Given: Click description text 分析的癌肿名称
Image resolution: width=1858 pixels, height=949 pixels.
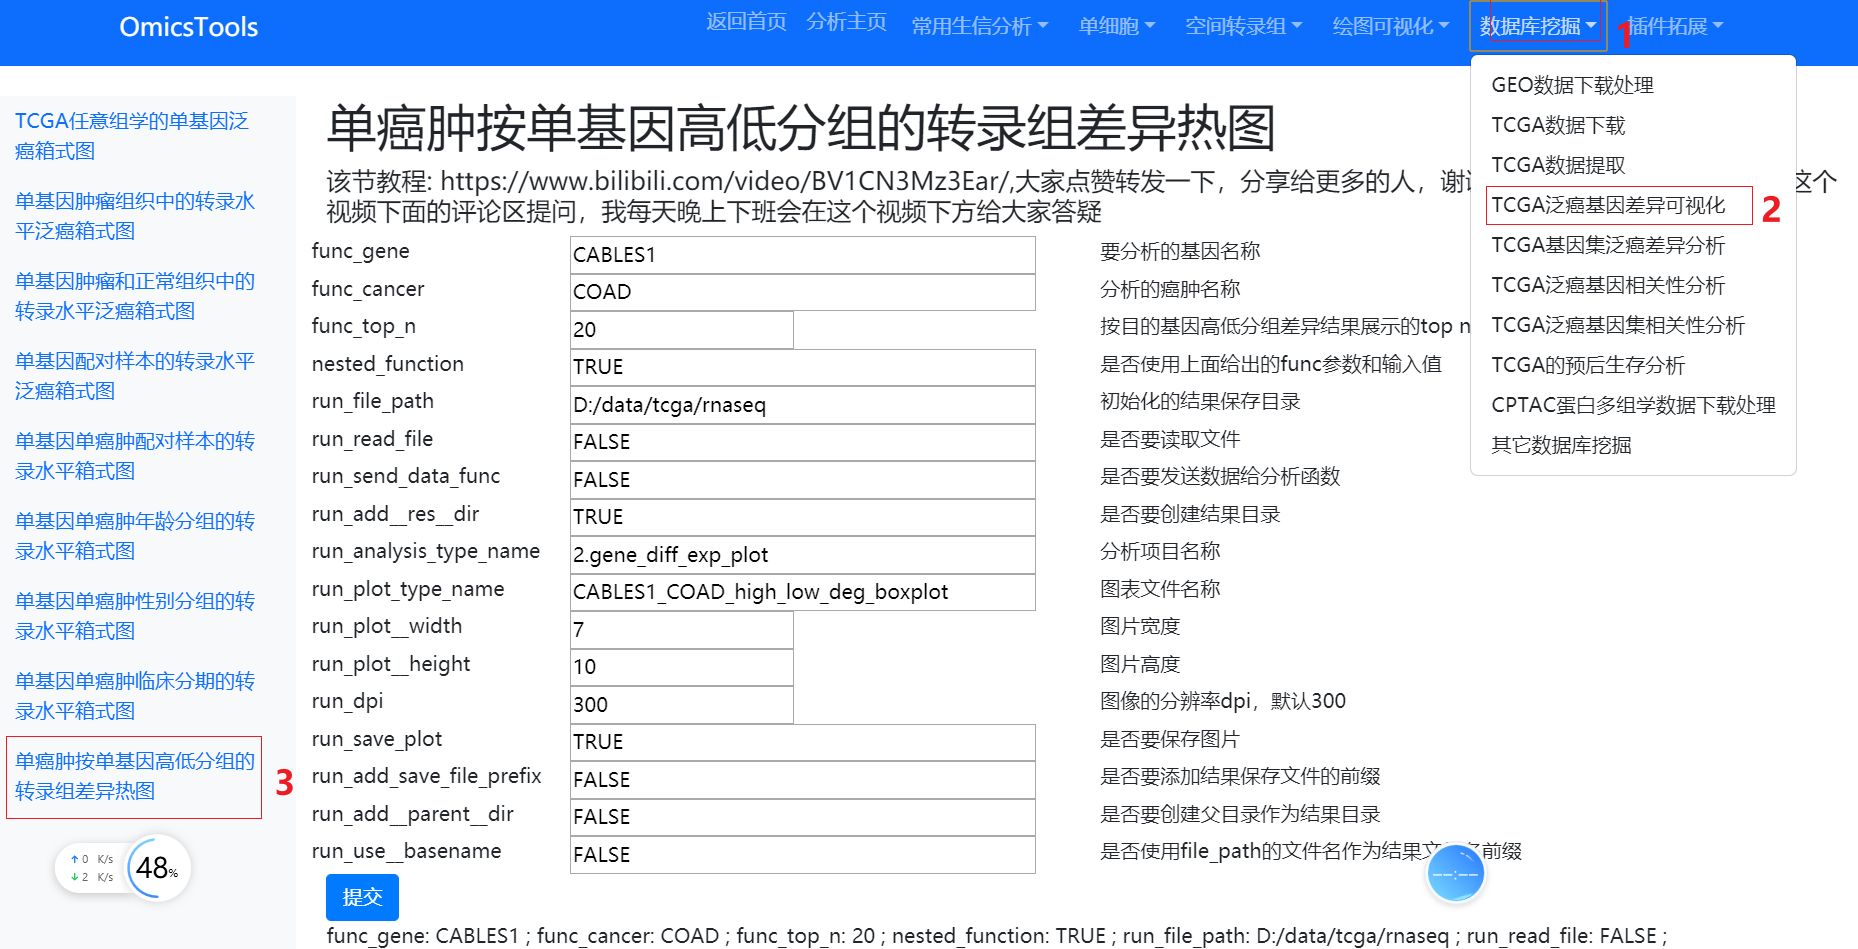Looking at the screenshot, I should (1170, 289).
